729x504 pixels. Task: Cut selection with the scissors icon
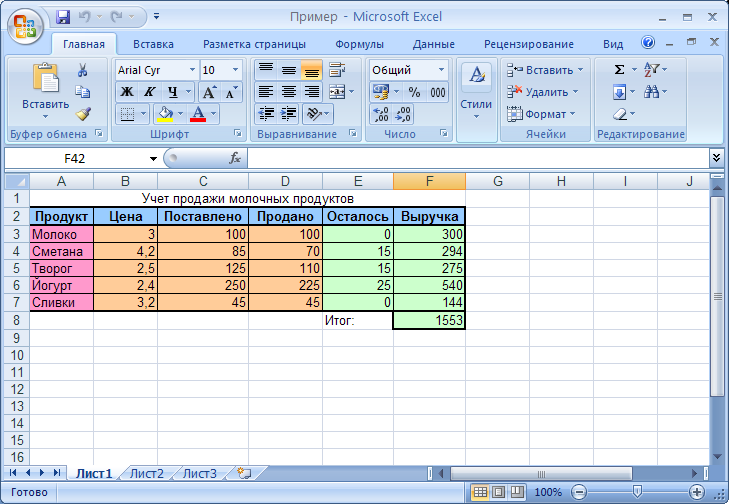pos(82,70)
